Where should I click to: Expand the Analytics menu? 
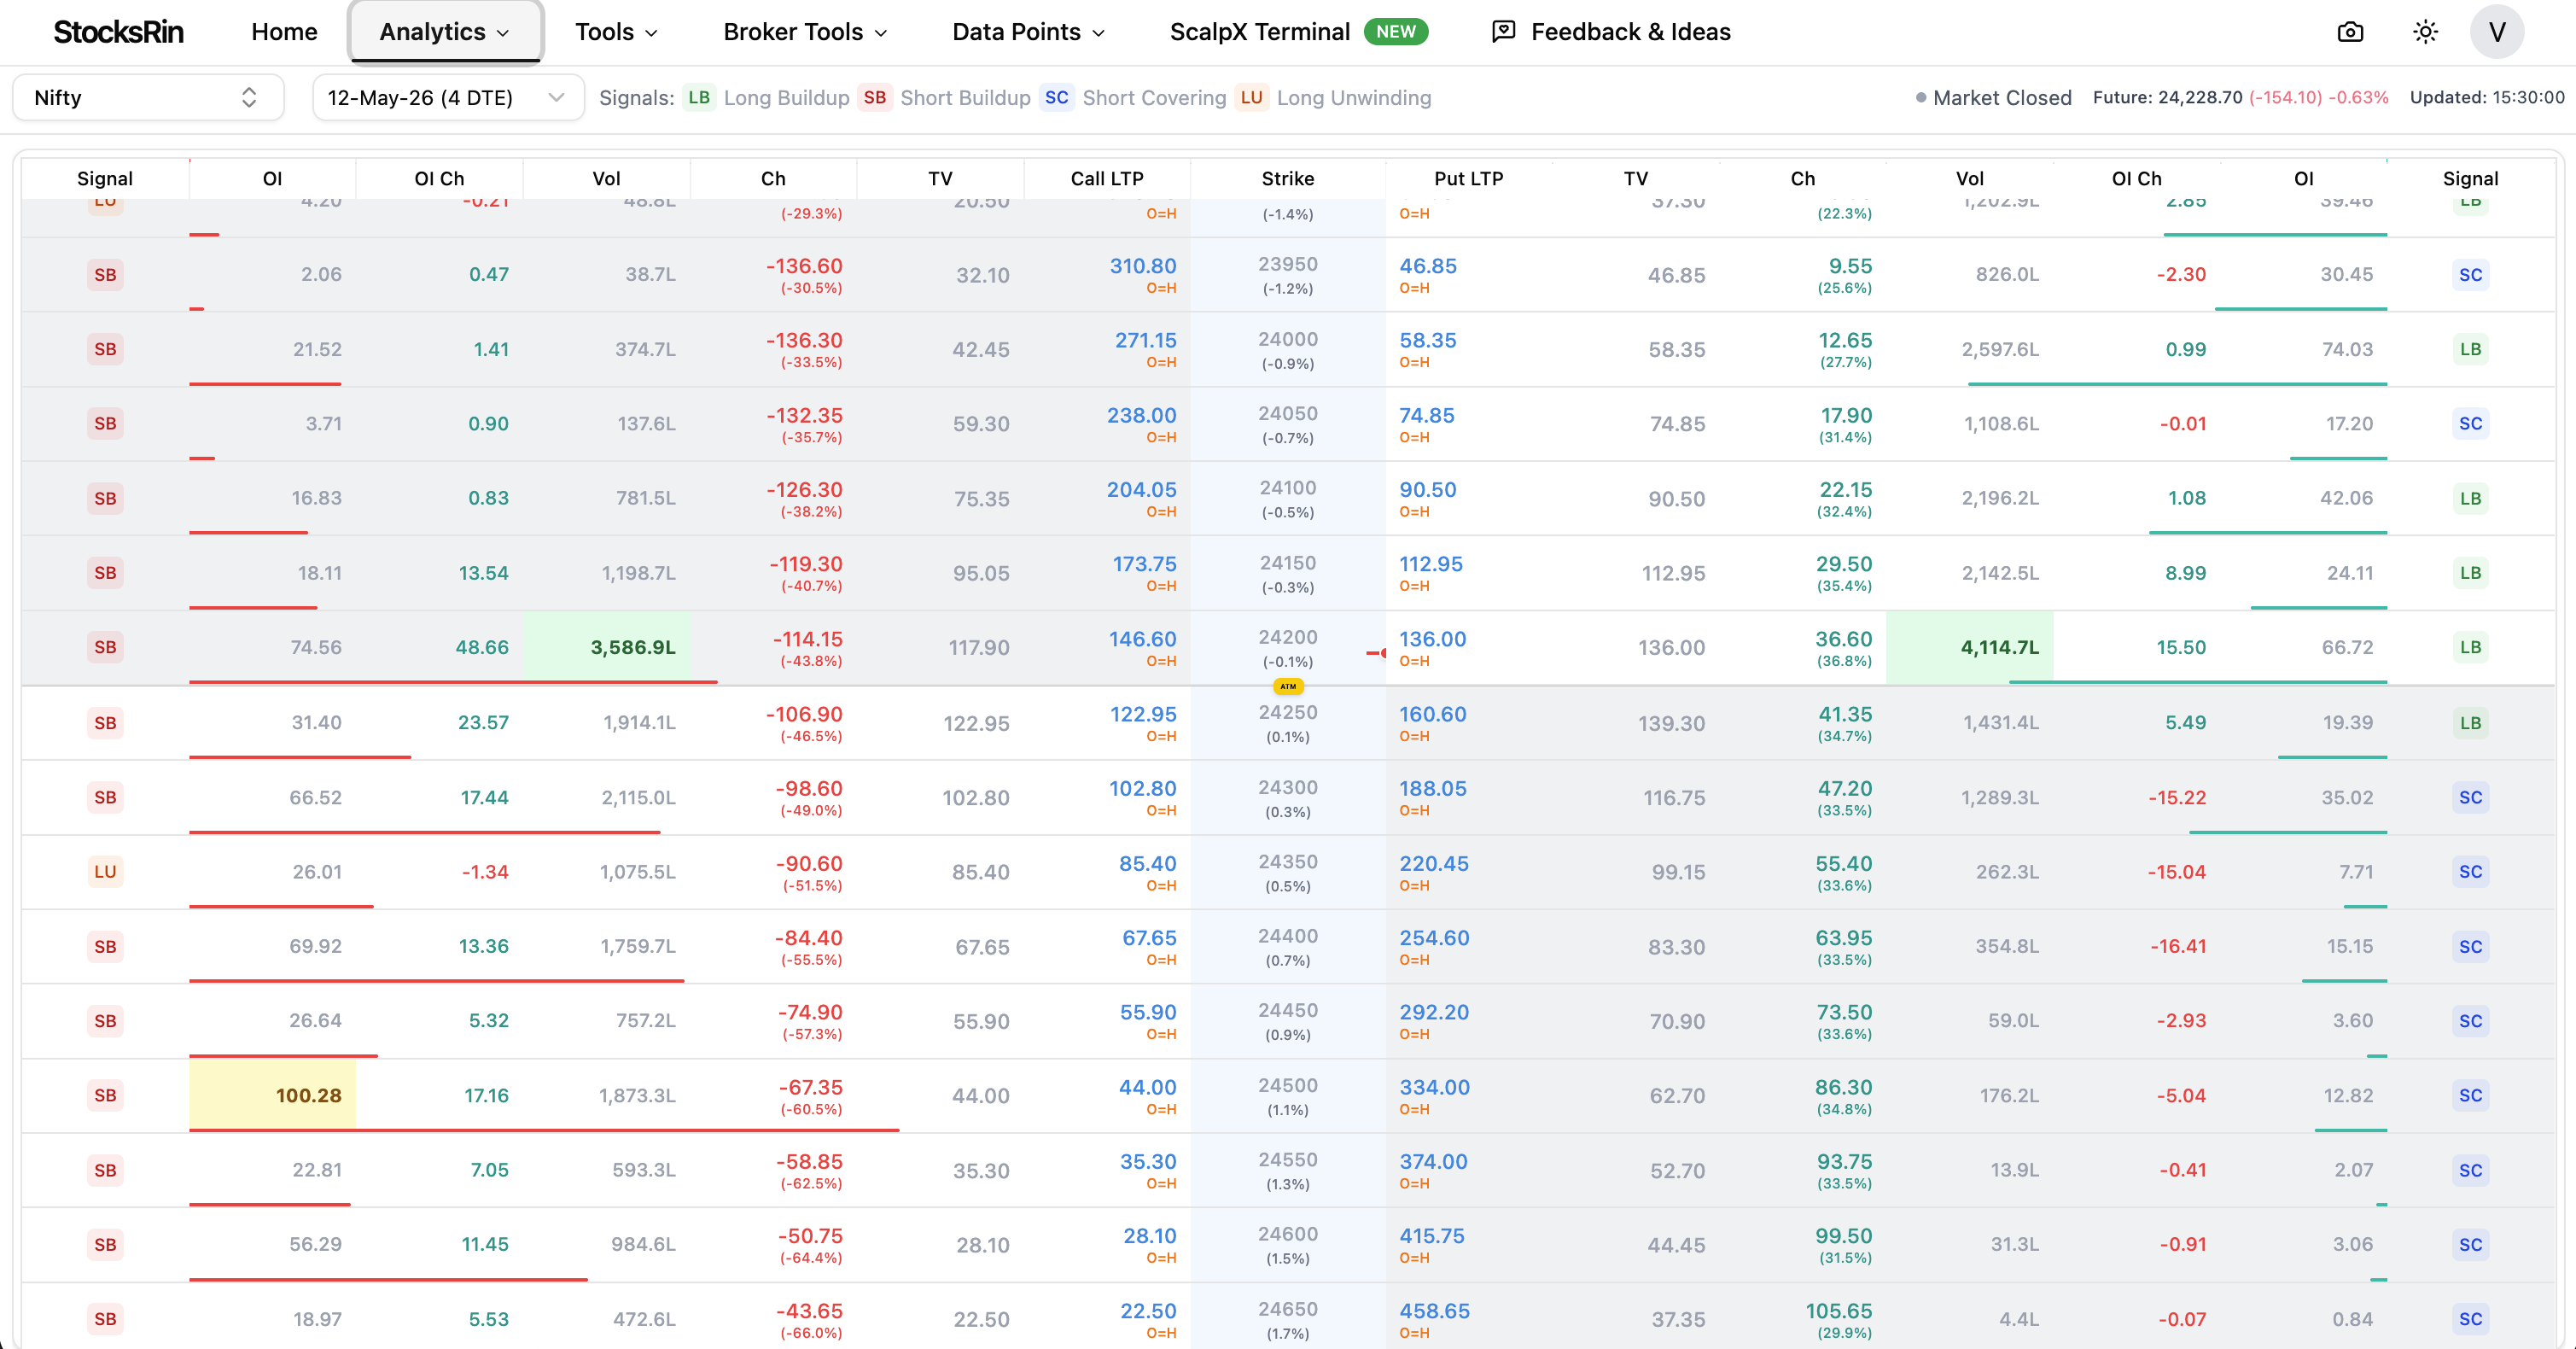click(445, 32)
